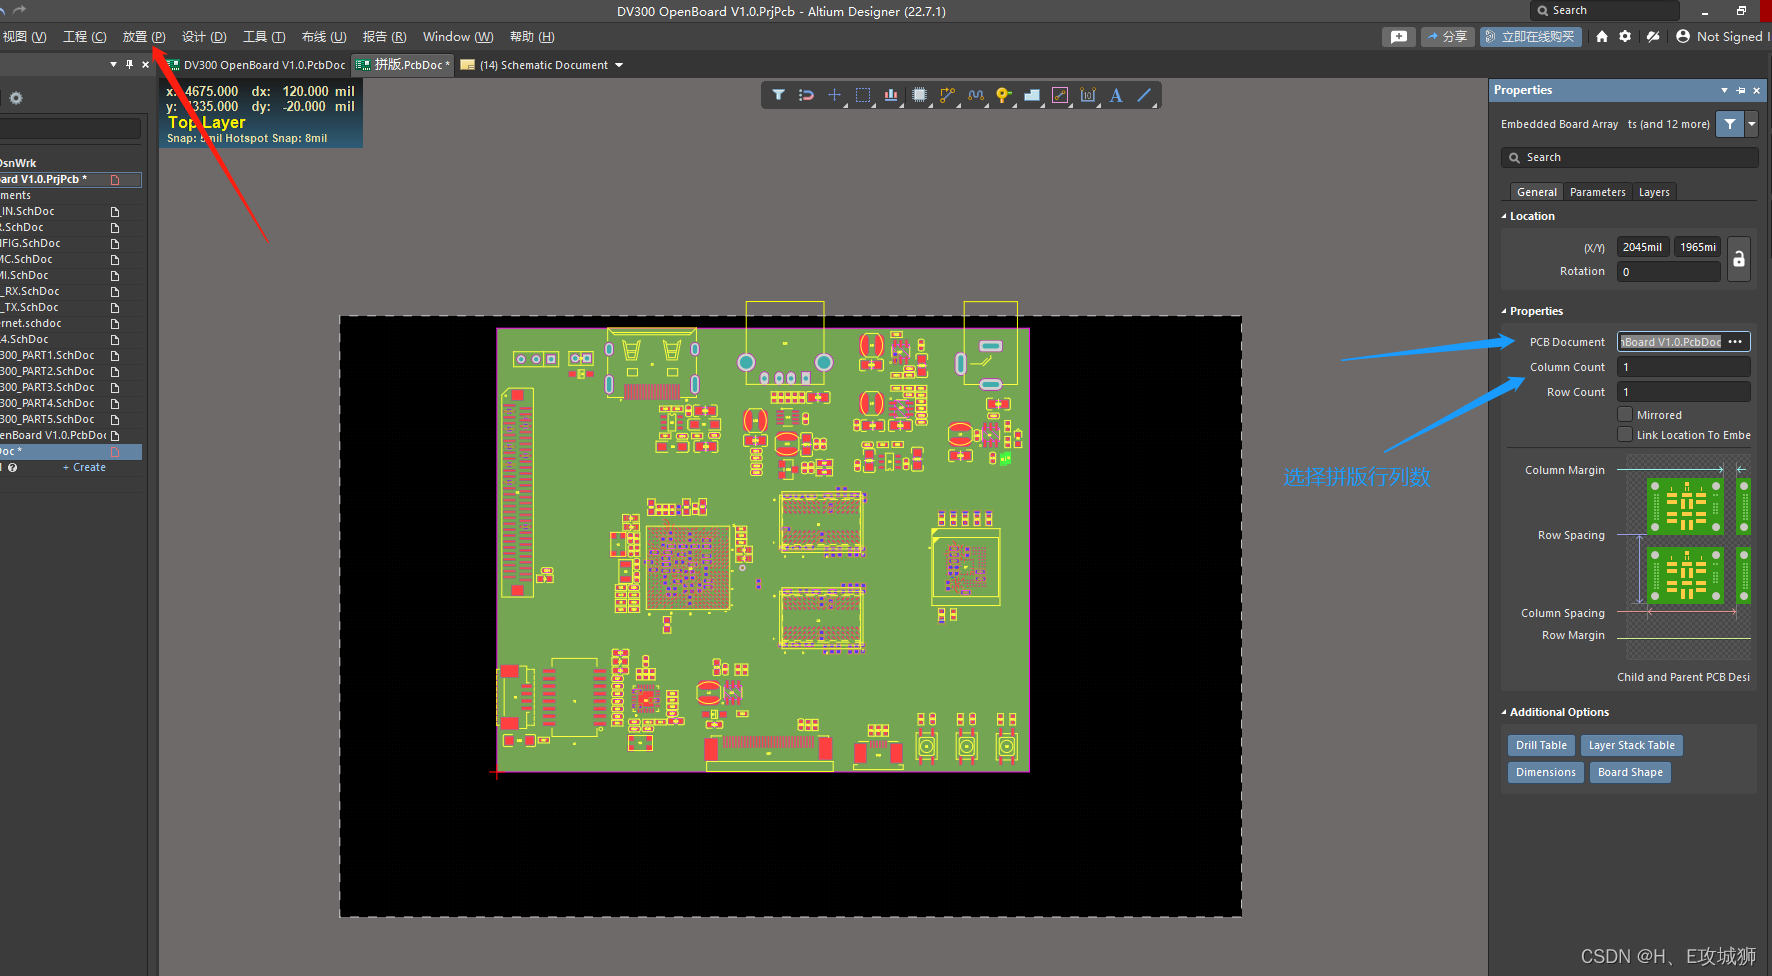Pin the Properties panel
1772x976 pixels.
coord(1741,90)
